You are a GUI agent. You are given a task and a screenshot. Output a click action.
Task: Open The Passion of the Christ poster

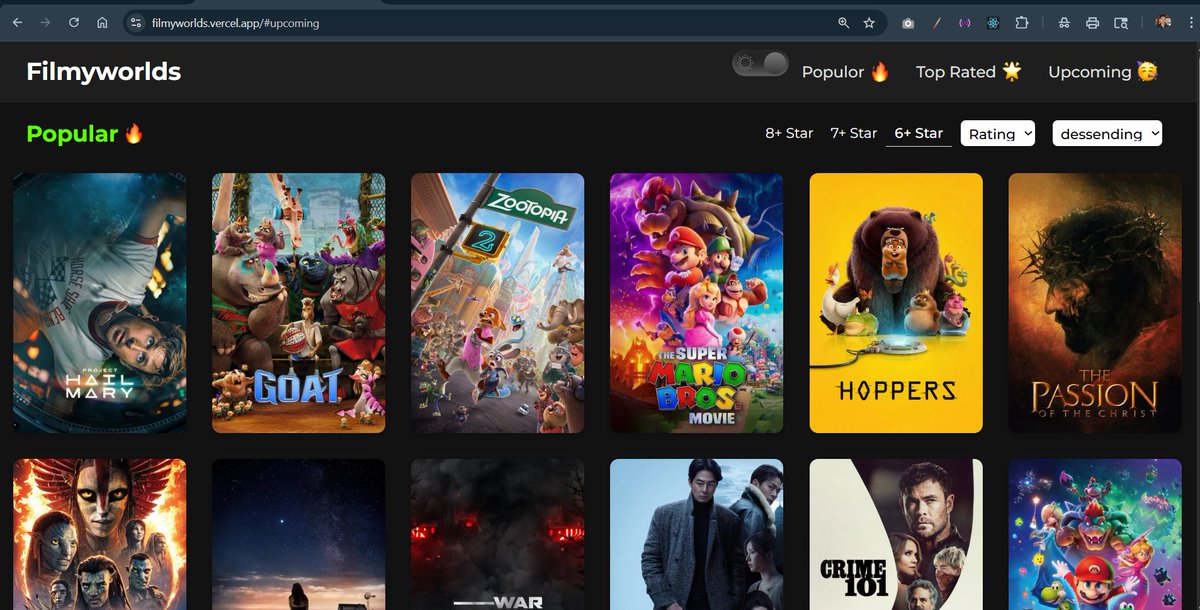point(1095,303)
